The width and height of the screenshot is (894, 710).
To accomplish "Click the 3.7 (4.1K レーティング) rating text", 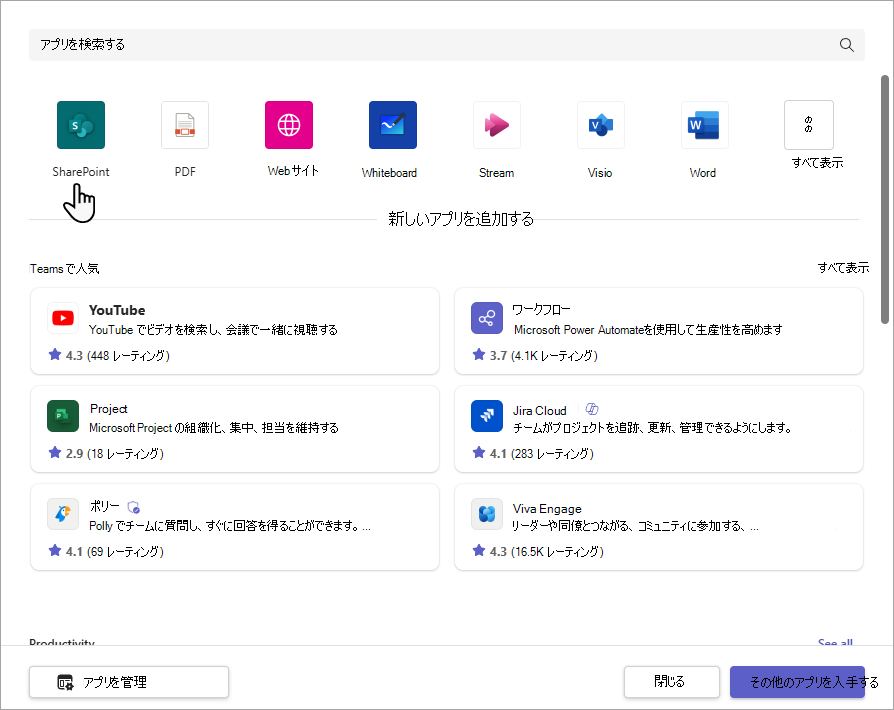I will tap(543, 355).
